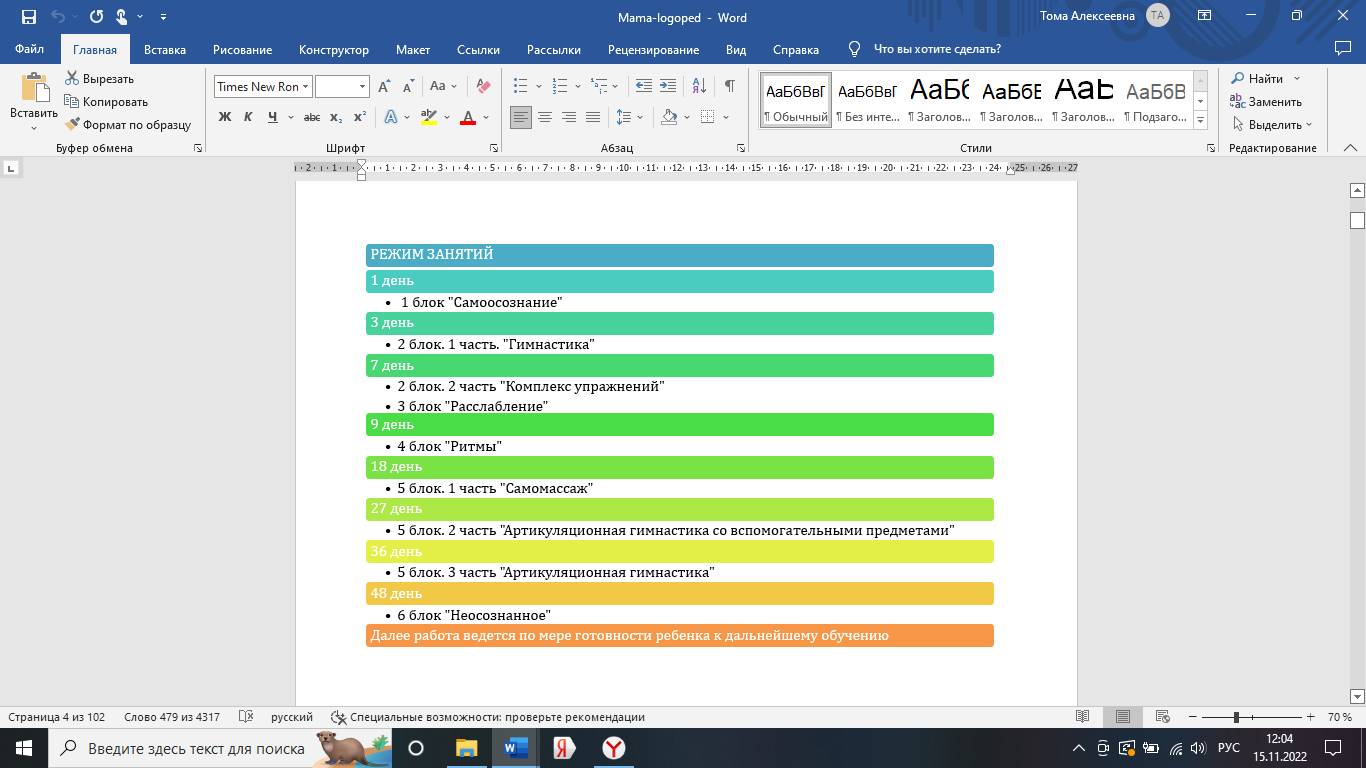Align text to the left

pos(520,117)
